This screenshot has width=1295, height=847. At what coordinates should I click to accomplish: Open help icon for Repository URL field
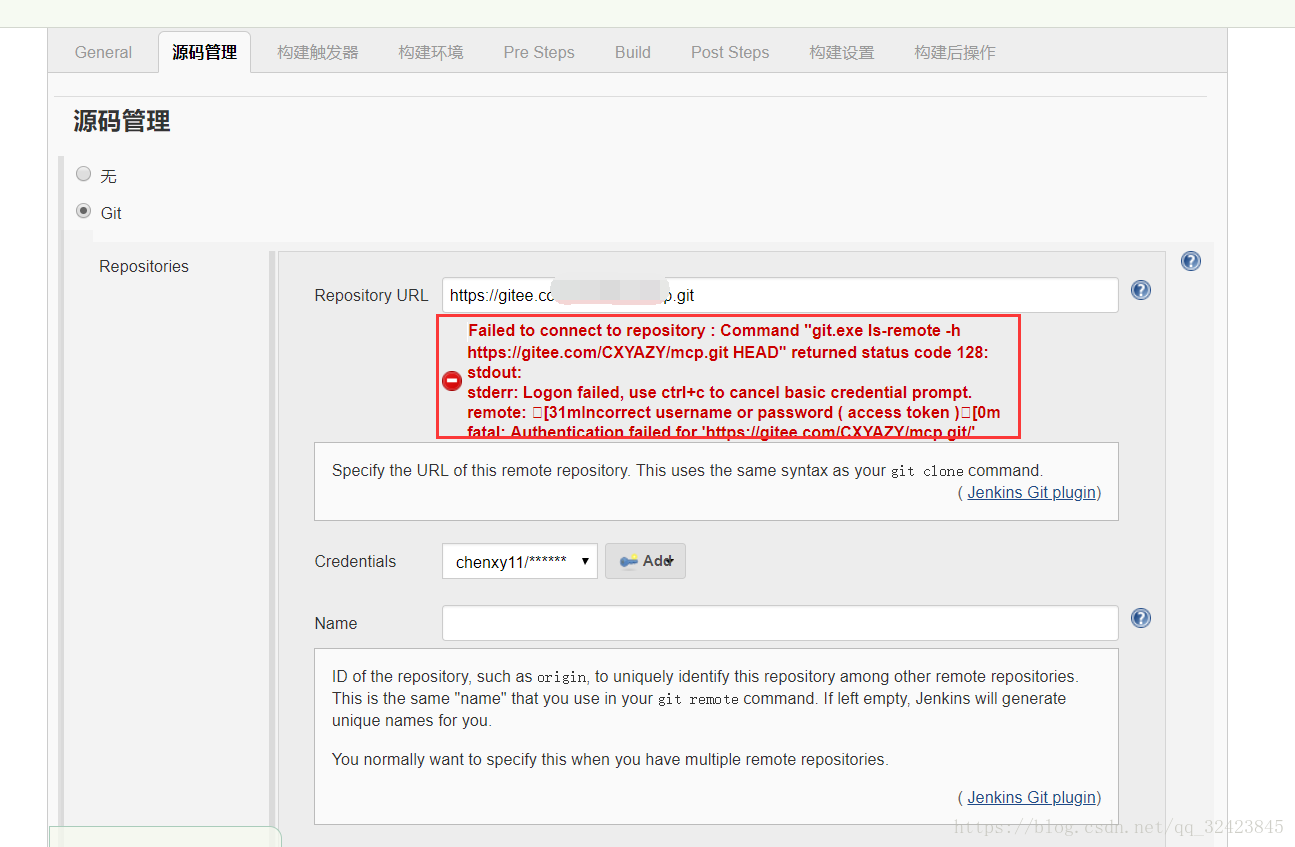pyautogui.click(x=1141, y=290)
